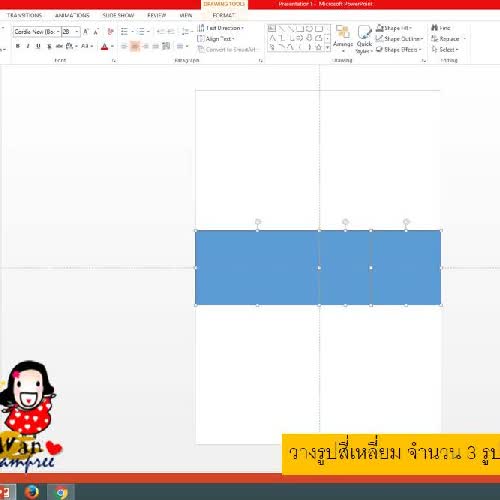
Task: Open the Slide Show ribbon tab
Action: click(x=118, y=15)
